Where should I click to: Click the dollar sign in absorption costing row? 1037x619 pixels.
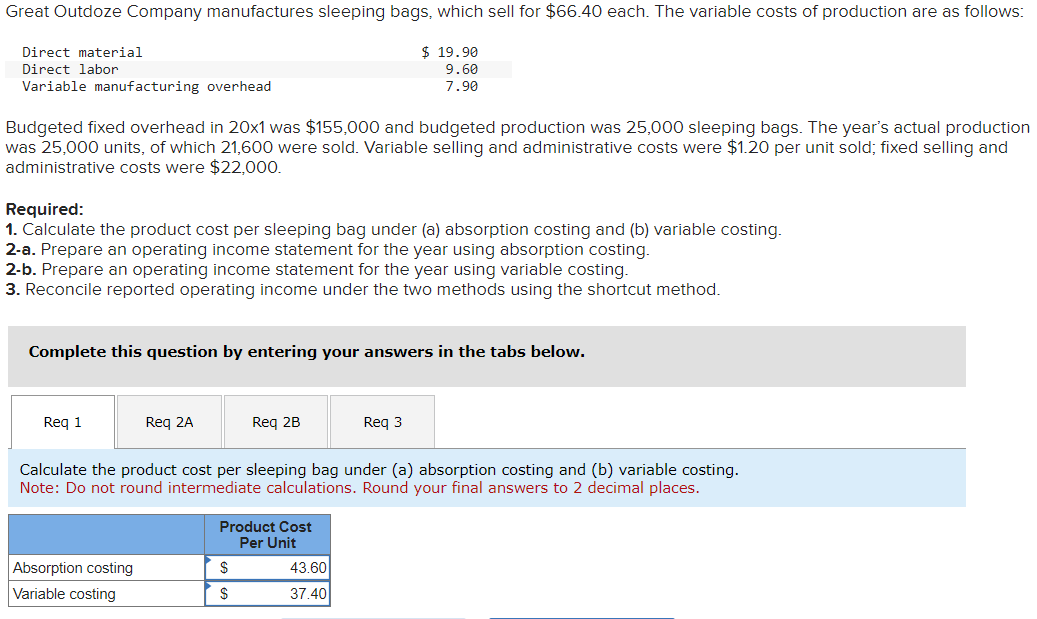click(222, 566)
